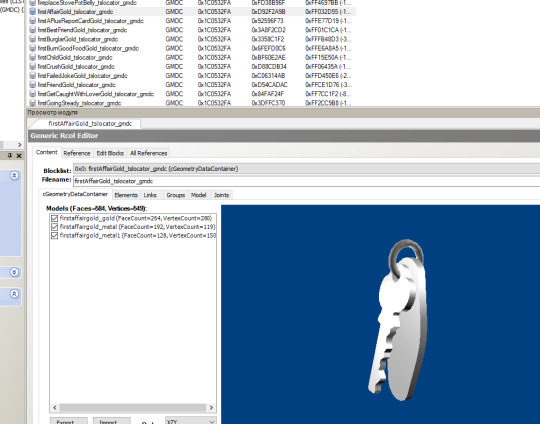This screenshot has width=540, height=424.
Task: Select the firstFailedJokeGold_tslocator_gmdc resource name
Action: [83, 76]
